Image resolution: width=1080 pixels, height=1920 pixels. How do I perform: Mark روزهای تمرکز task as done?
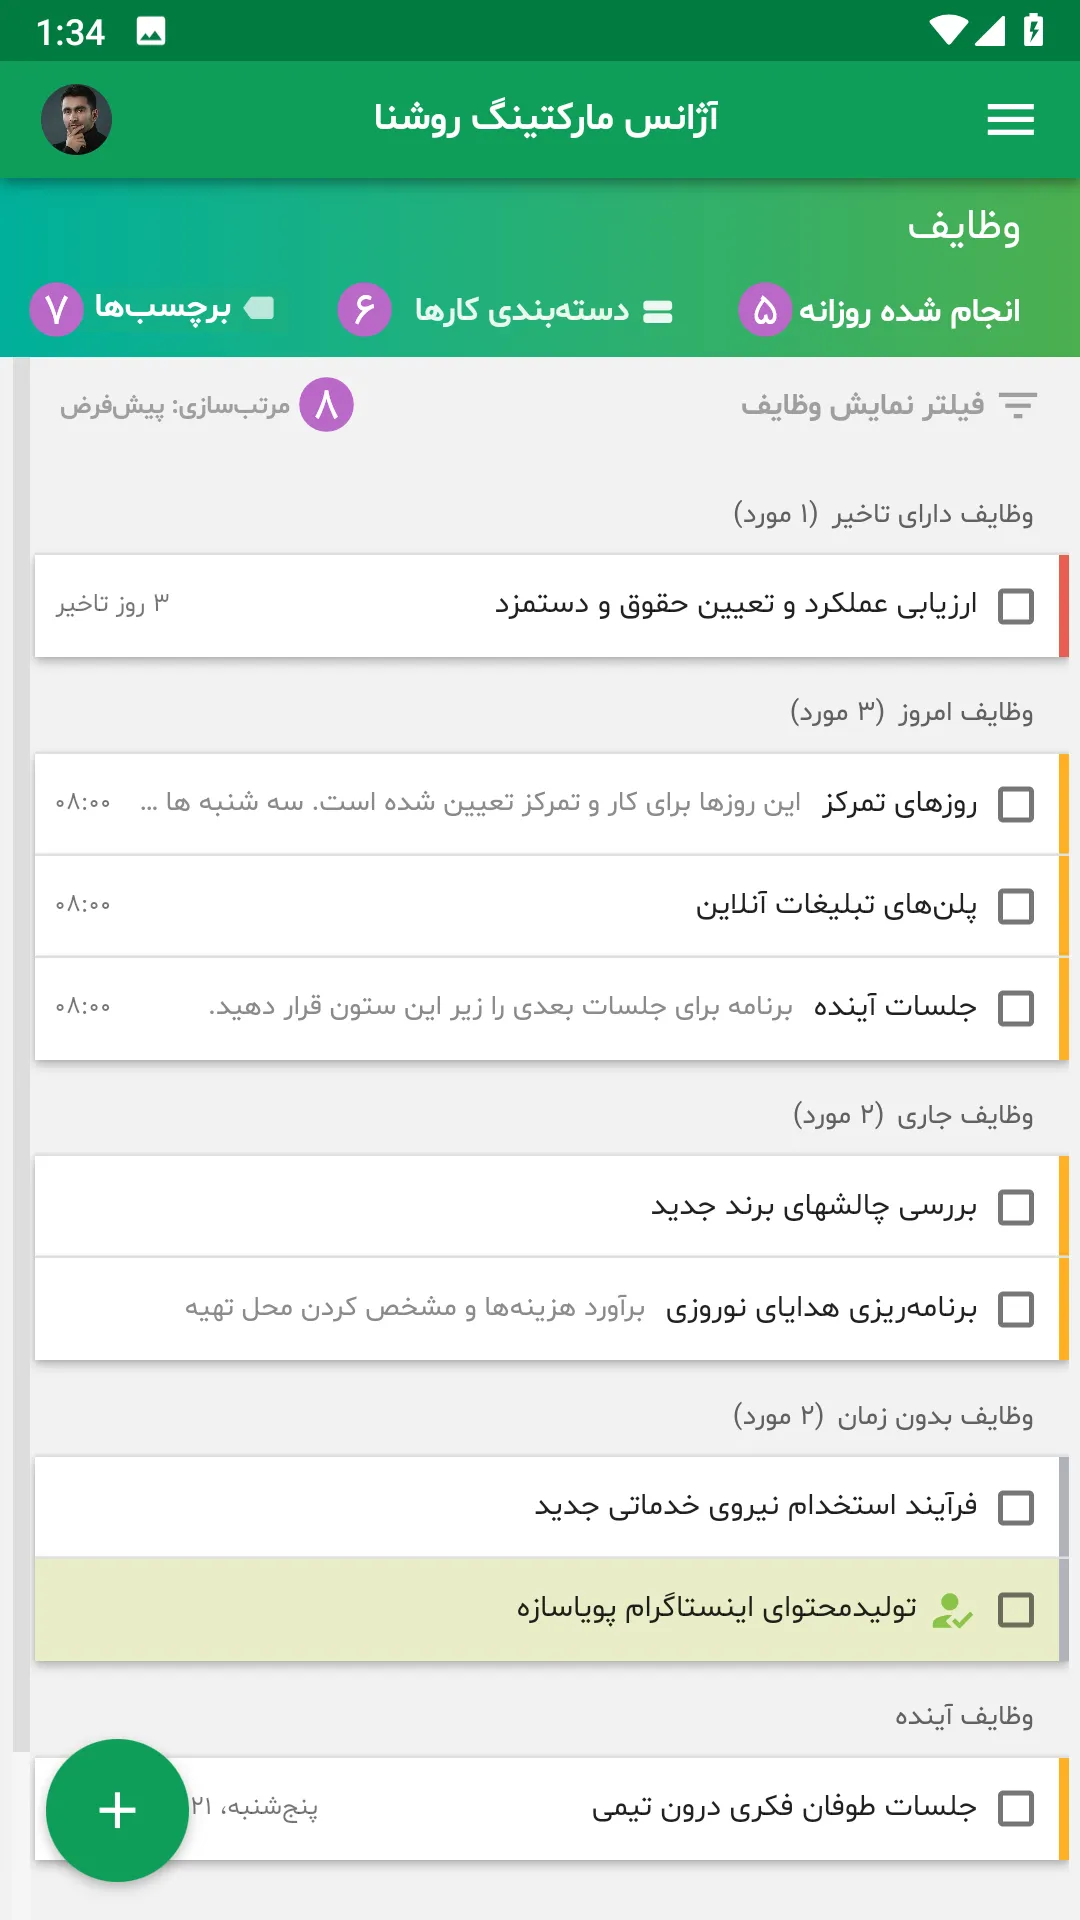click(x=1016, y=804)
